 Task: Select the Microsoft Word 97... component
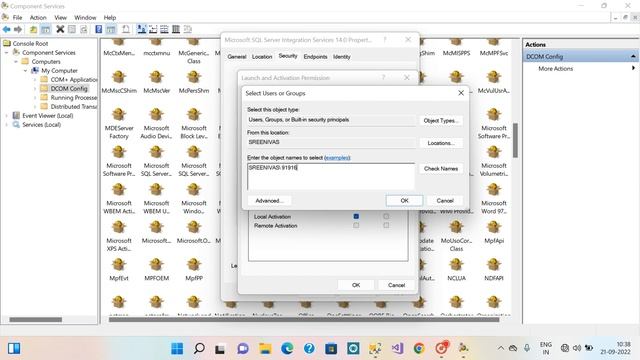point(494,198)
